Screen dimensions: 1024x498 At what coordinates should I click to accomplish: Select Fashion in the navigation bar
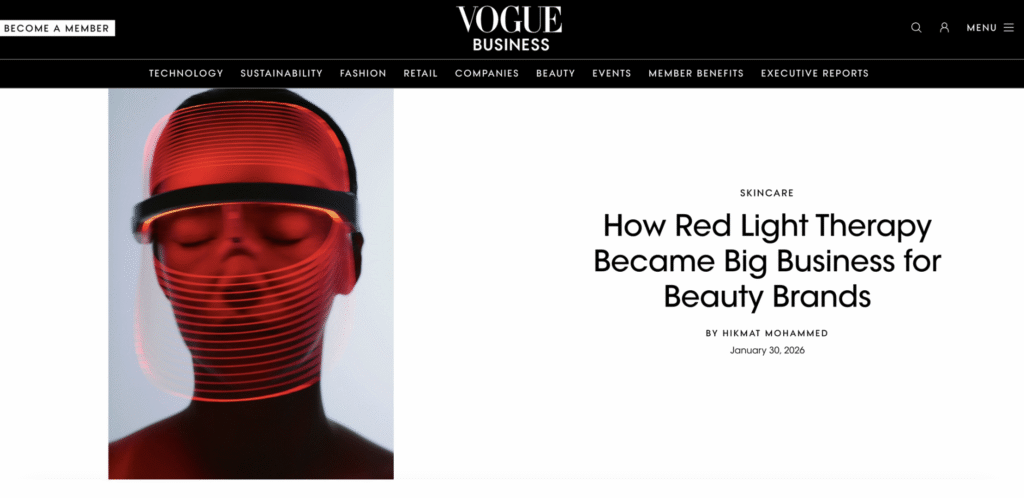363,73
